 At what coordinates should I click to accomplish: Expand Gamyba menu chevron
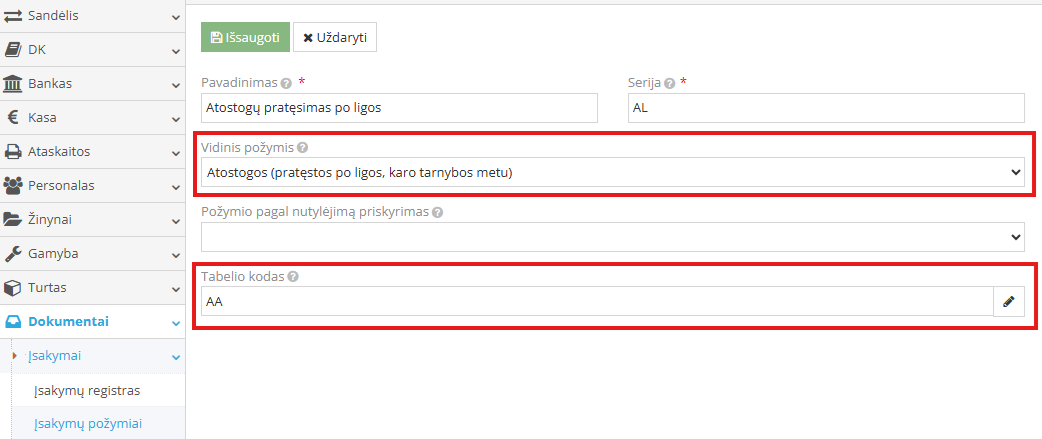click(175, 255)
